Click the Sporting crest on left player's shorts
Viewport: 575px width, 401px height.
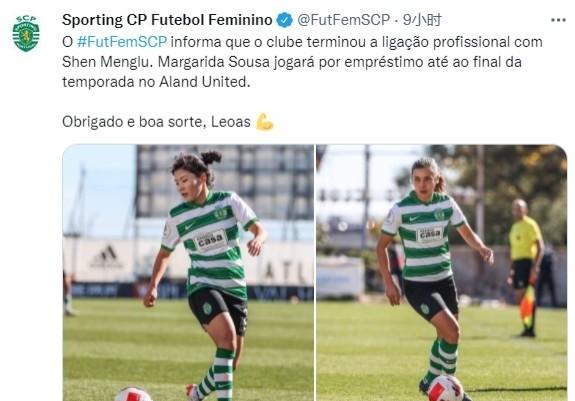point(208,309)
